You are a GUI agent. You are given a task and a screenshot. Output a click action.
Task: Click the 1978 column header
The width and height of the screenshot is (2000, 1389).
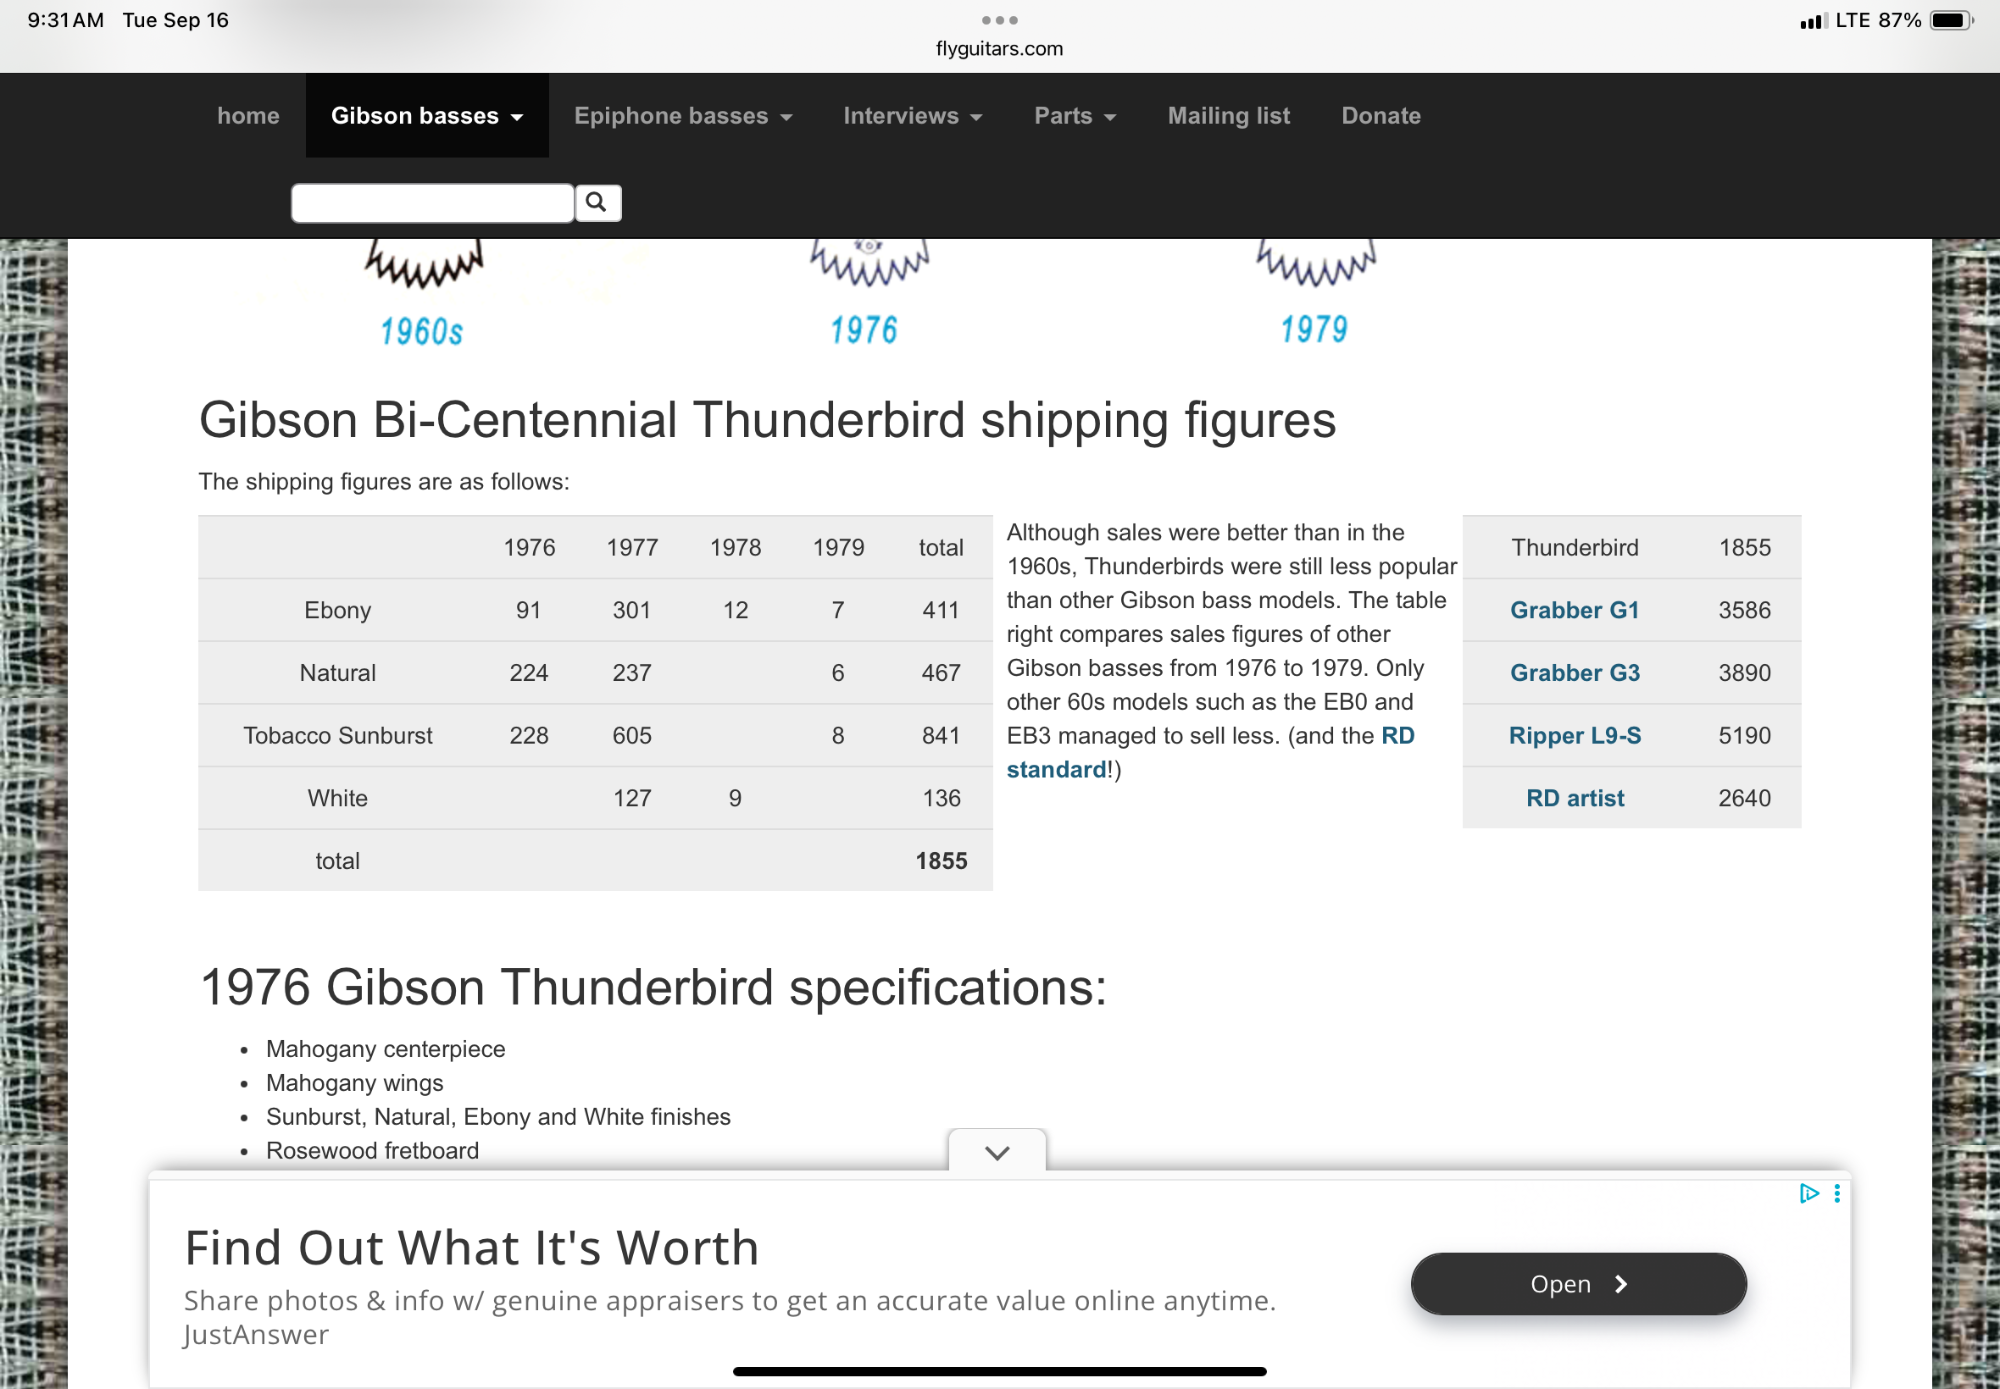[x=735, y=548]
